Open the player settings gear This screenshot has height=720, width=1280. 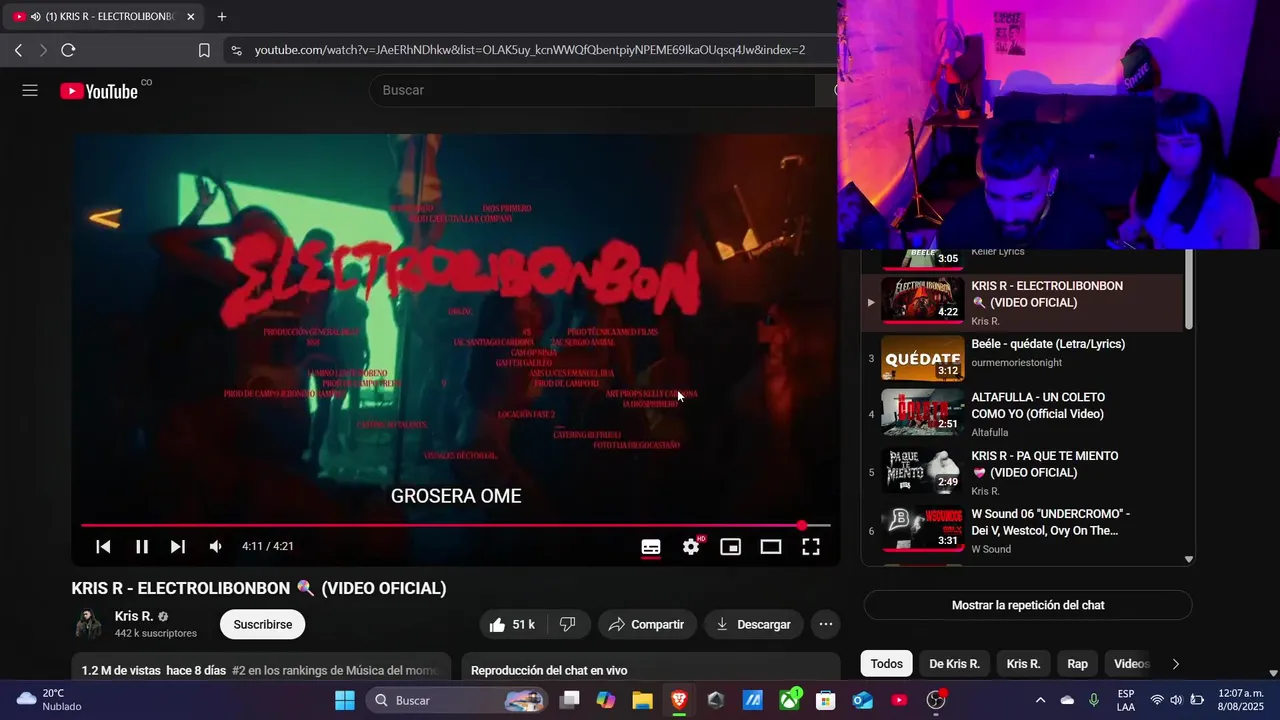pyautogui.click(x=691, y=546)
